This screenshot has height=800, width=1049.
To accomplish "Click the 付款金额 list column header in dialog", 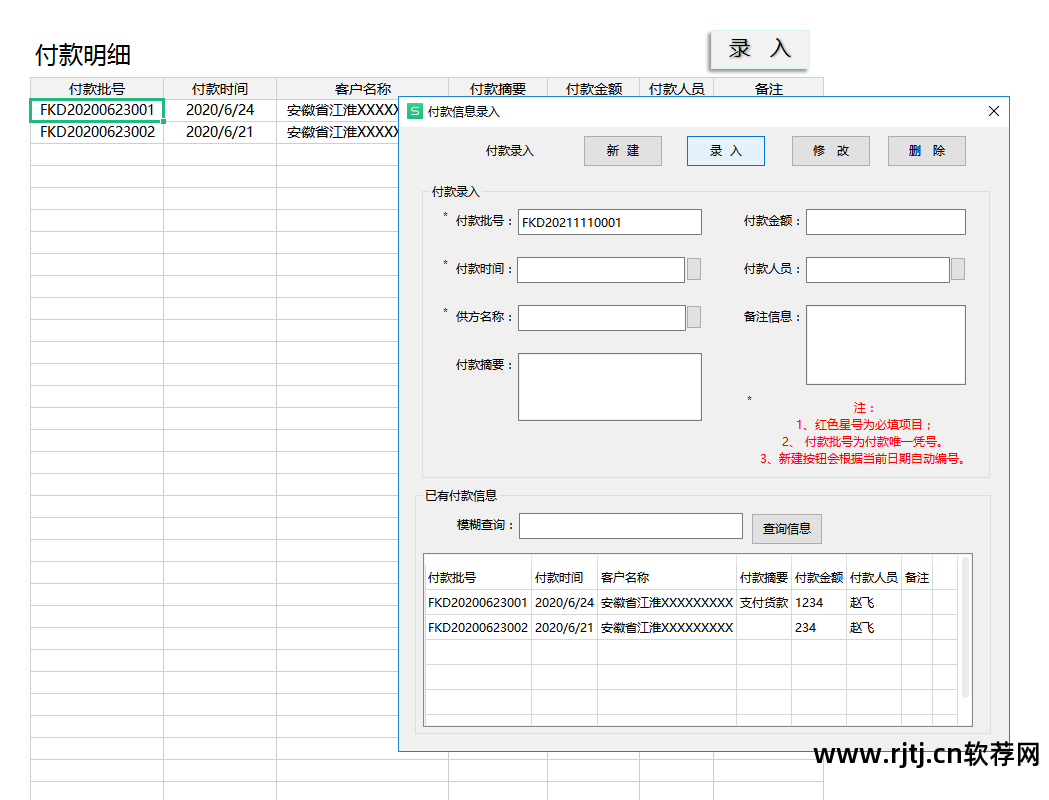I will (819, 577).
